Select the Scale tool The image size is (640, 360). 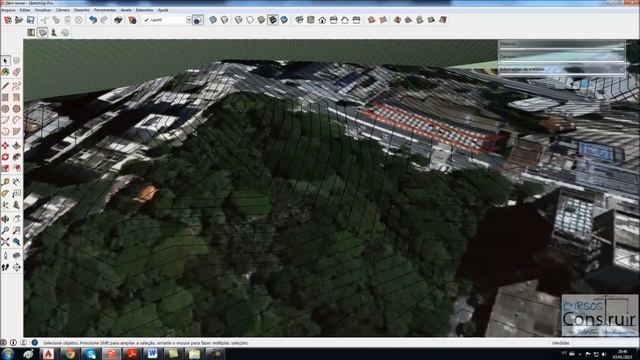coord(5,168)
